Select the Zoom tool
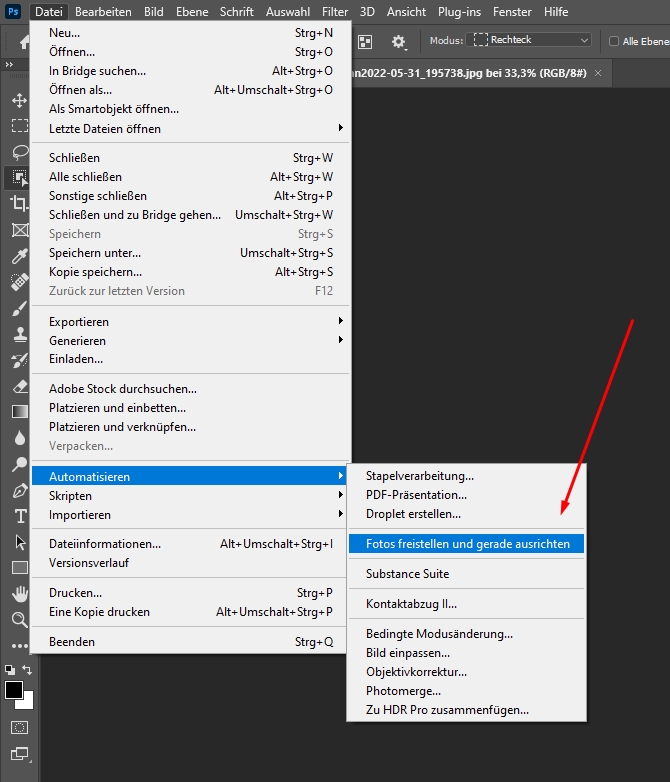Image resolution: width=670 pixels, height=782 pixels. (x=19, y=620)
